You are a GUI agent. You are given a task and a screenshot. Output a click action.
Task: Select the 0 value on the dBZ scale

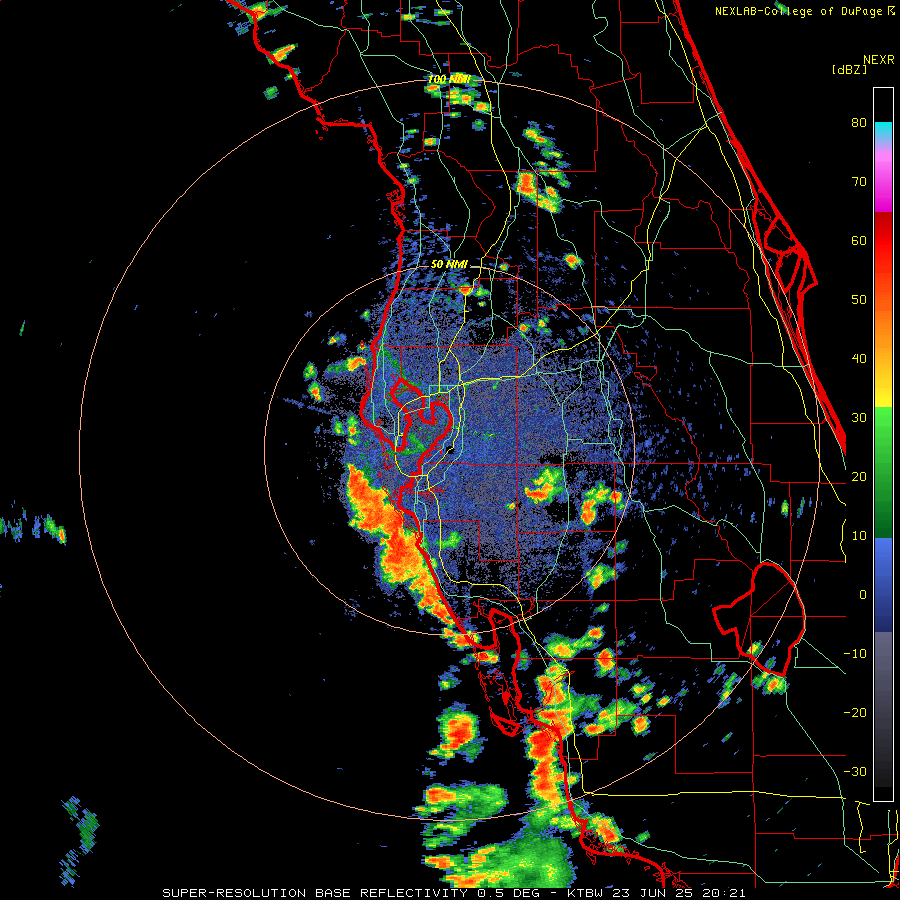click(x=863, y=595)
